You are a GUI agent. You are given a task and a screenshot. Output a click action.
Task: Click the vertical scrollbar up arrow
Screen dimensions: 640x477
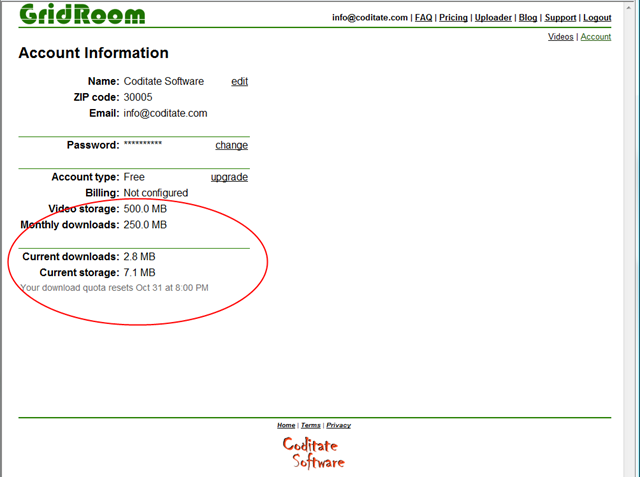[x=629, y=7]
